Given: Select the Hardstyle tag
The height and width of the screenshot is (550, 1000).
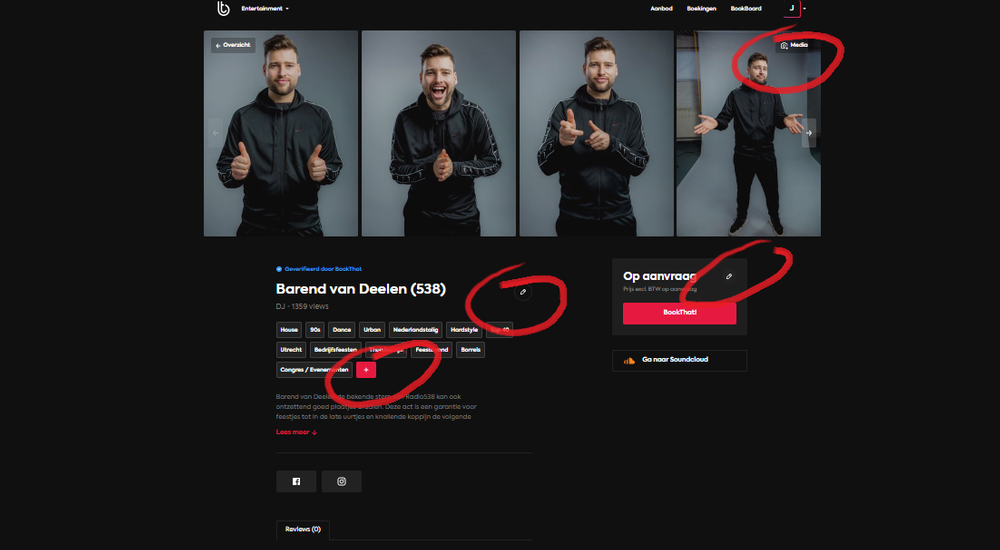Looking at the screenshot, I should click(464, 330).
